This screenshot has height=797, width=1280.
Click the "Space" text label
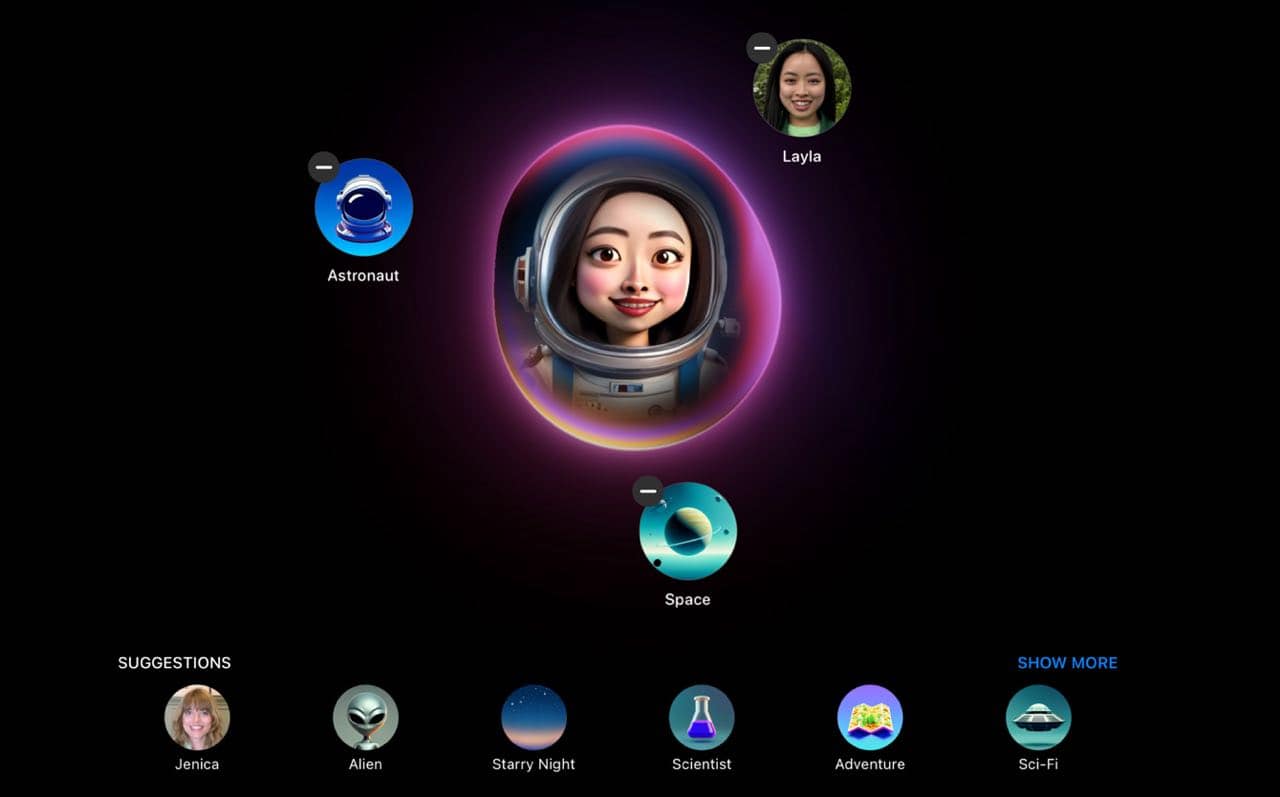coord(687,600)
